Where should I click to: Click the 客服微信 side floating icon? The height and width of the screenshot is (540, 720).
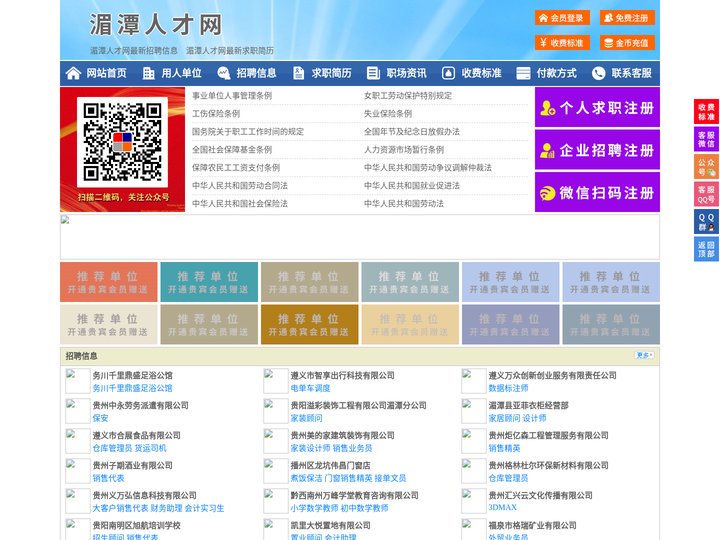(x=706, y=139)
